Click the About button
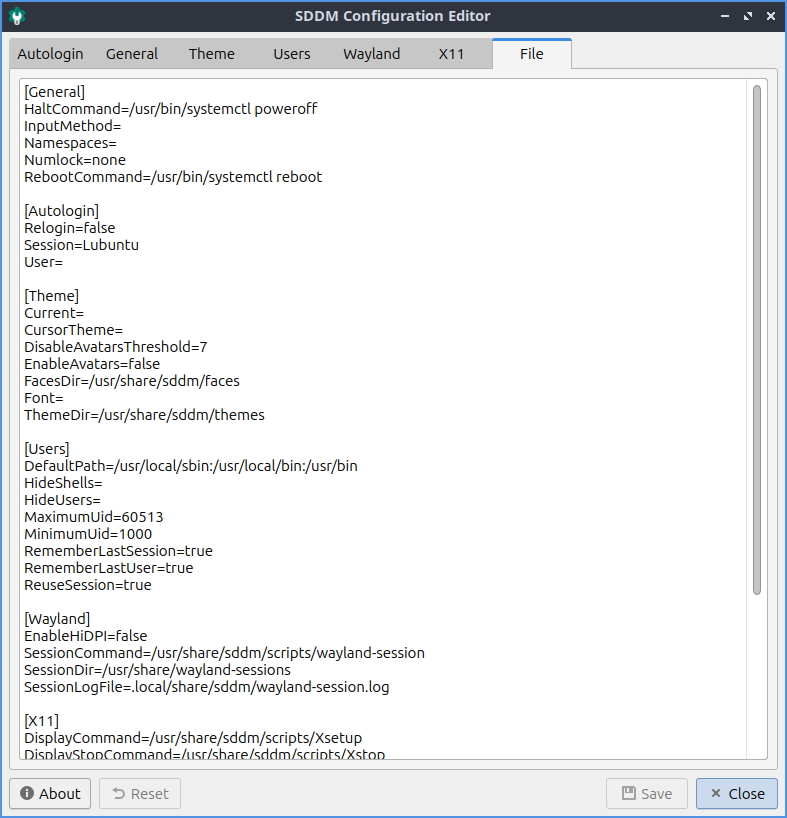This screenshot has width=787, height=818. [50, 793]
